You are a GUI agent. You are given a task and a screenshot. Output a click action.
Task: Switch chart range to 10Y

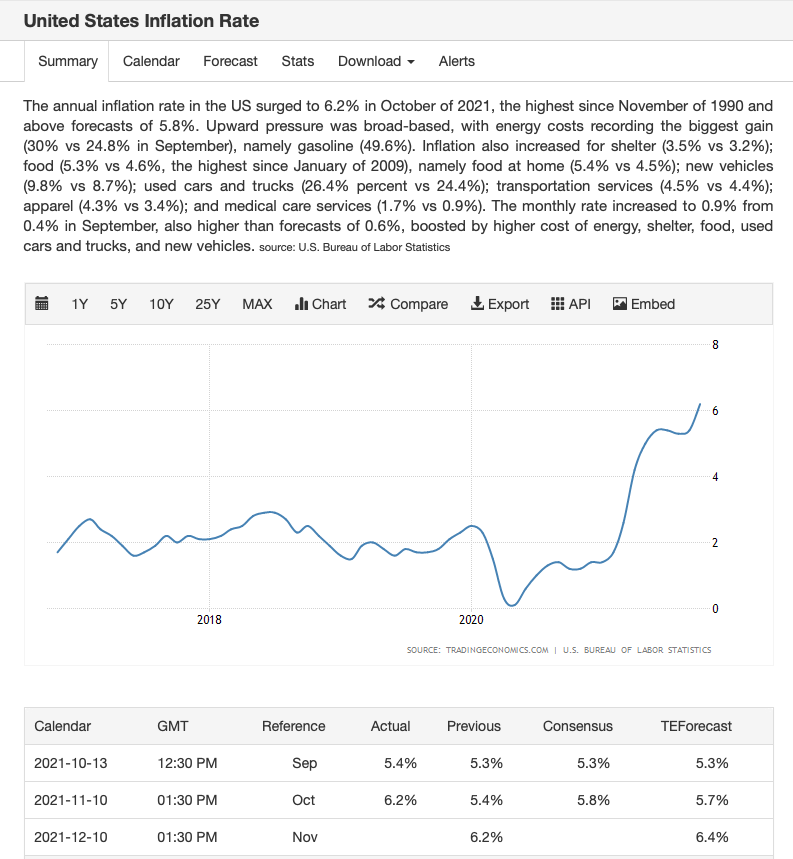click(161, 304)
